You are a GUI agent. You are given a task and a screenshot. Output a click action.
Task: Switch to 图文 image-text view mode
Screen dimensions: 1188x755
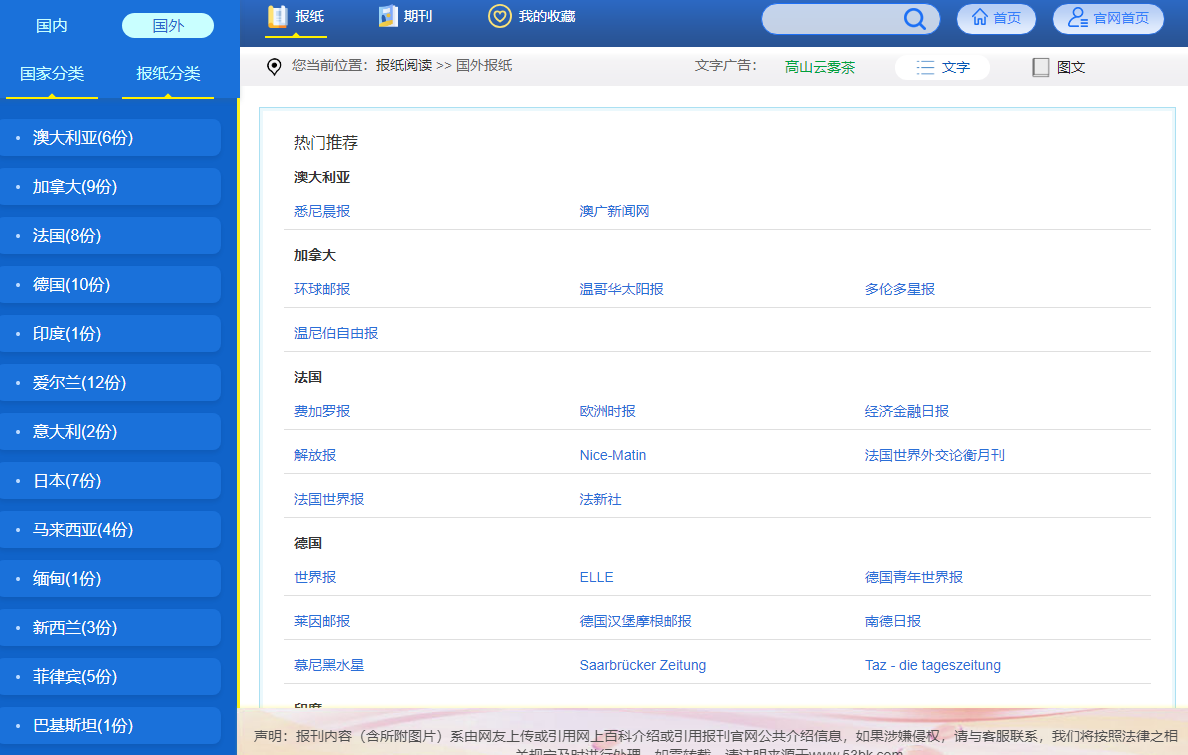click(x=1058, y=67)
